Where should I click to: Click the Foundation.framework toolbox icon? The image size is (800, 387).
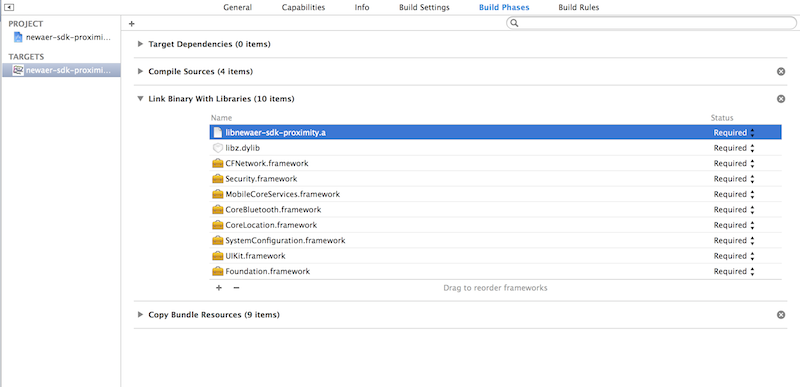(x=218, y=271)
